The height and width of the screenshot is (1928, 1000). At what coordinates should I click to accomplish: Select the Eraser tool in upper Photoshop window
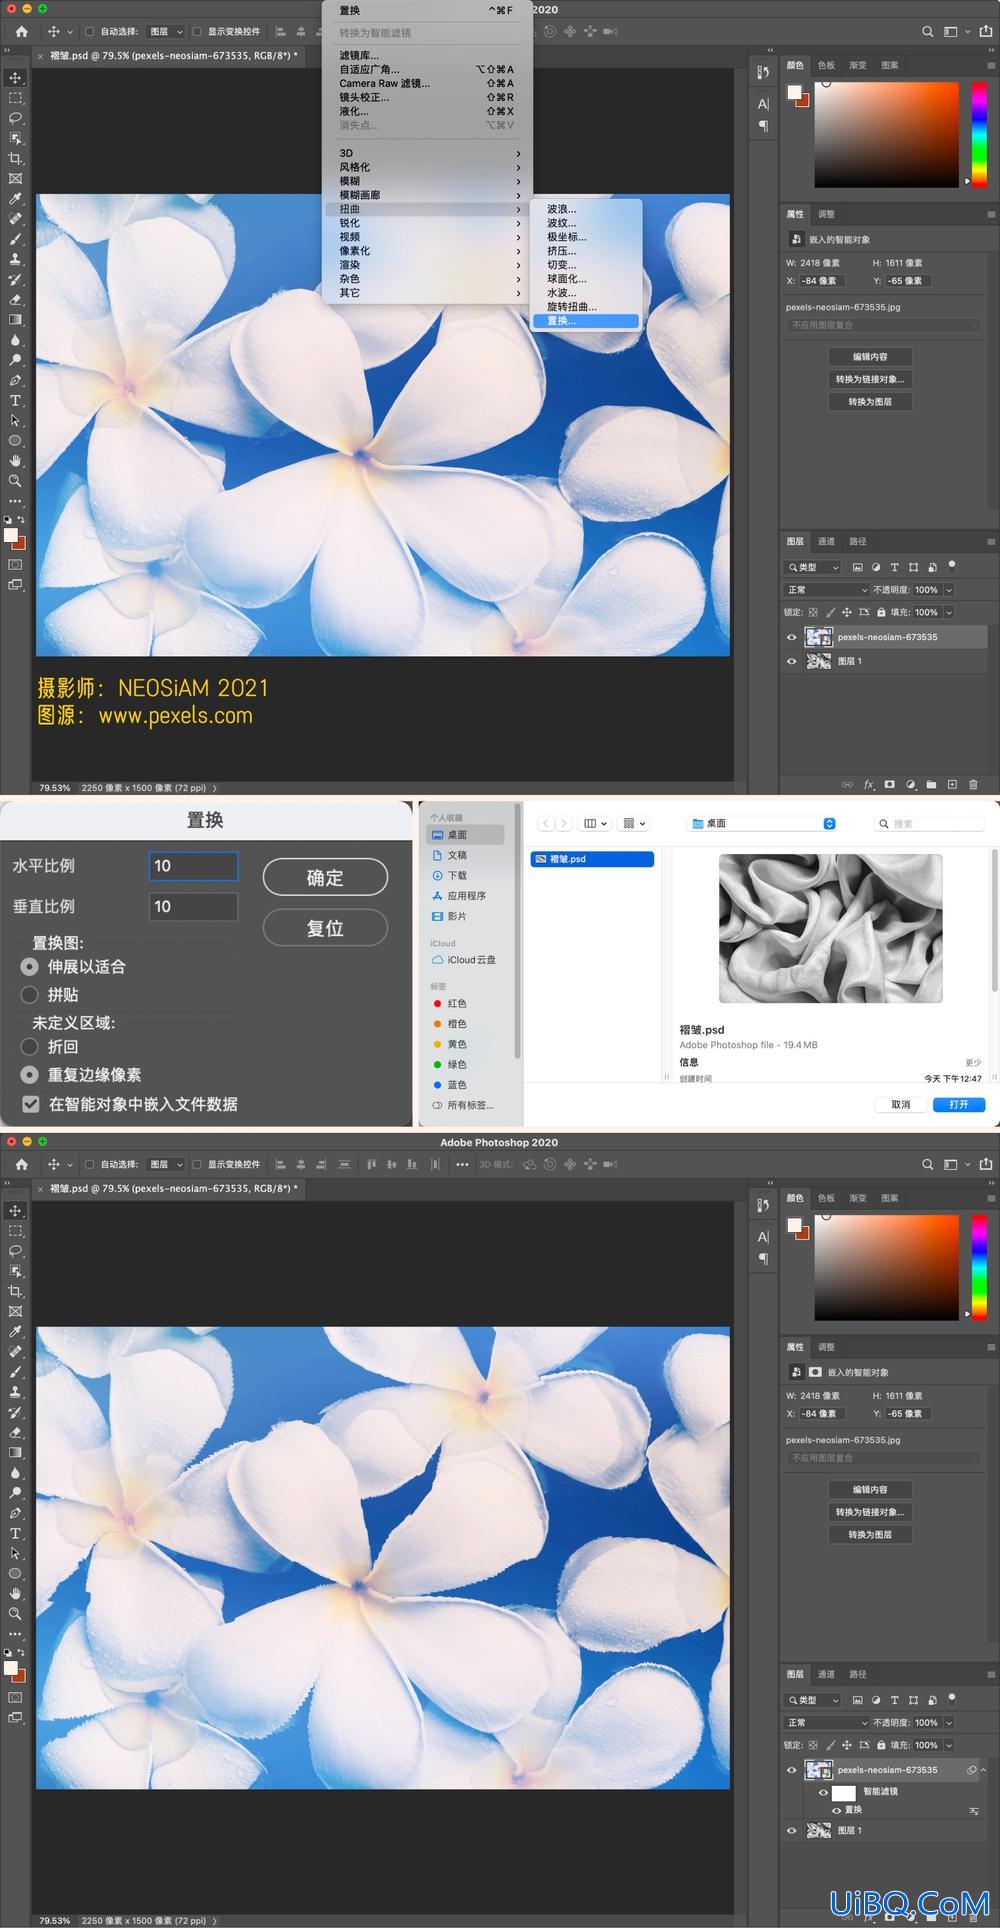point(15,299)
